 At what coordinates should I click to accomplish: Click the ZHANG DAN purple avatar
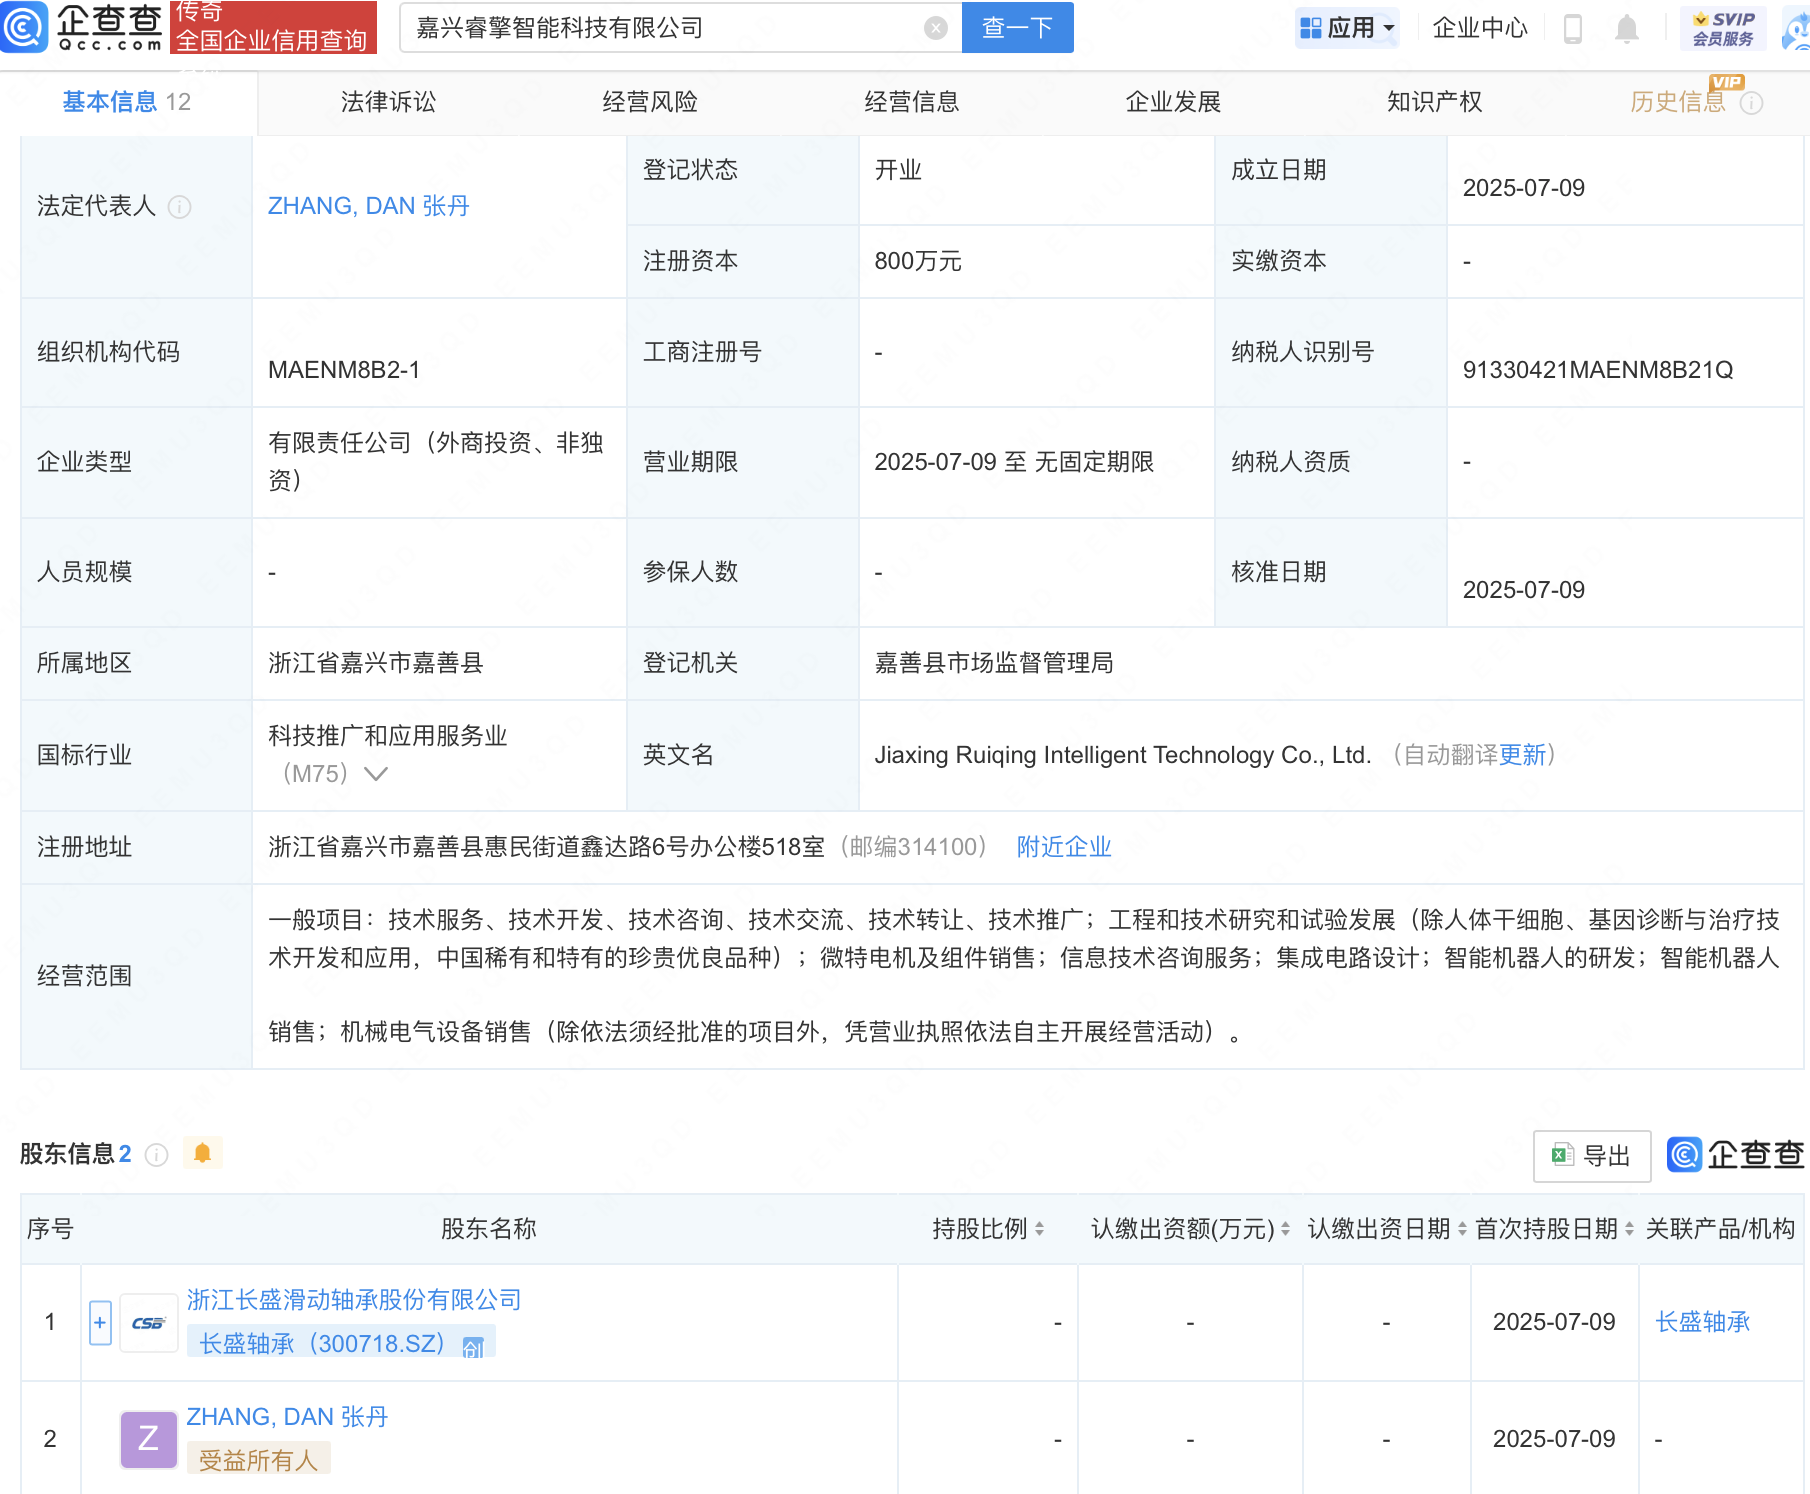click(148, 1439)
